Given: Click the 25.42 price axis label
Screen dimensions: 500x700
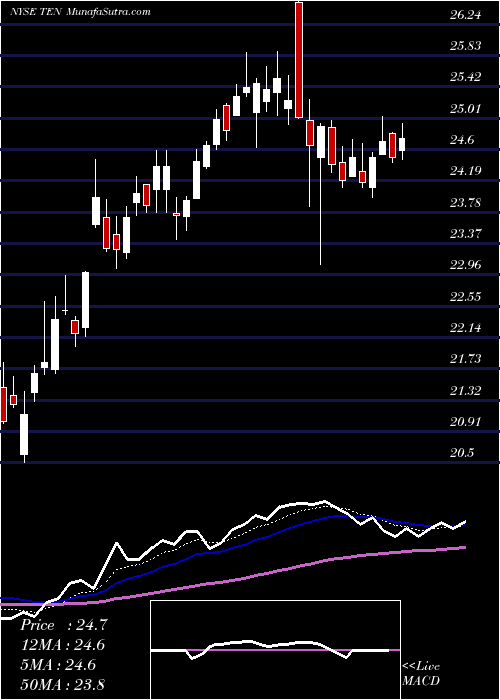Looking at the screenshot, I should (x=465, y=77).
